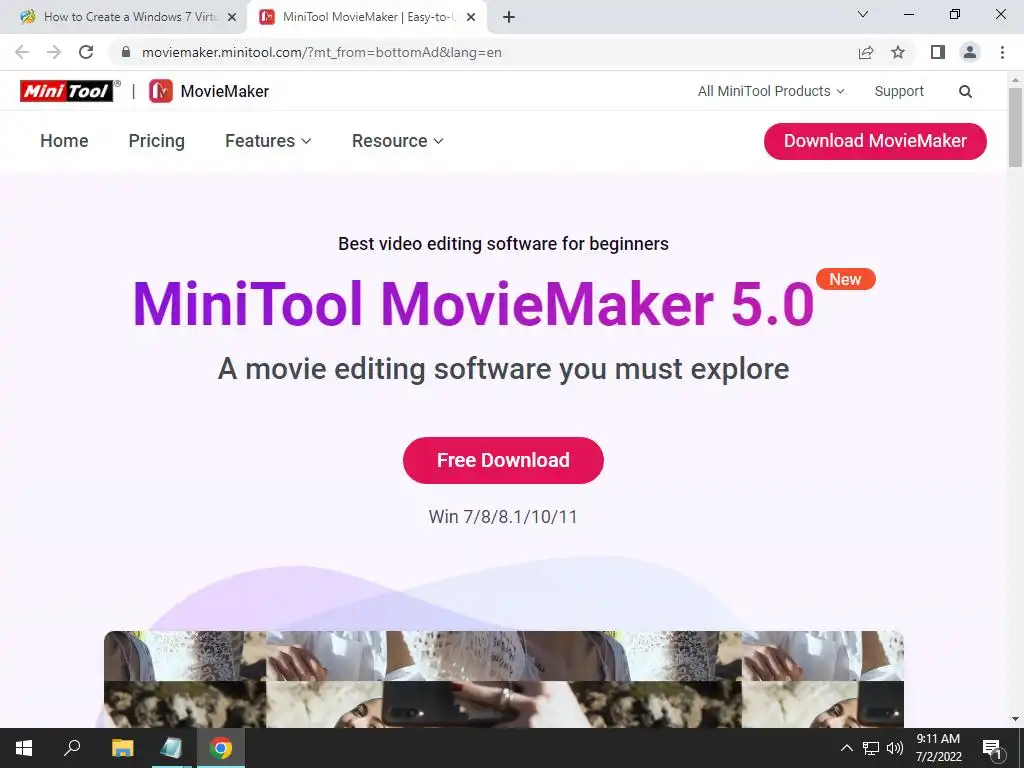Click the Free Download button
Screen dimensions: 1024x768
click(x=503, y=460)
